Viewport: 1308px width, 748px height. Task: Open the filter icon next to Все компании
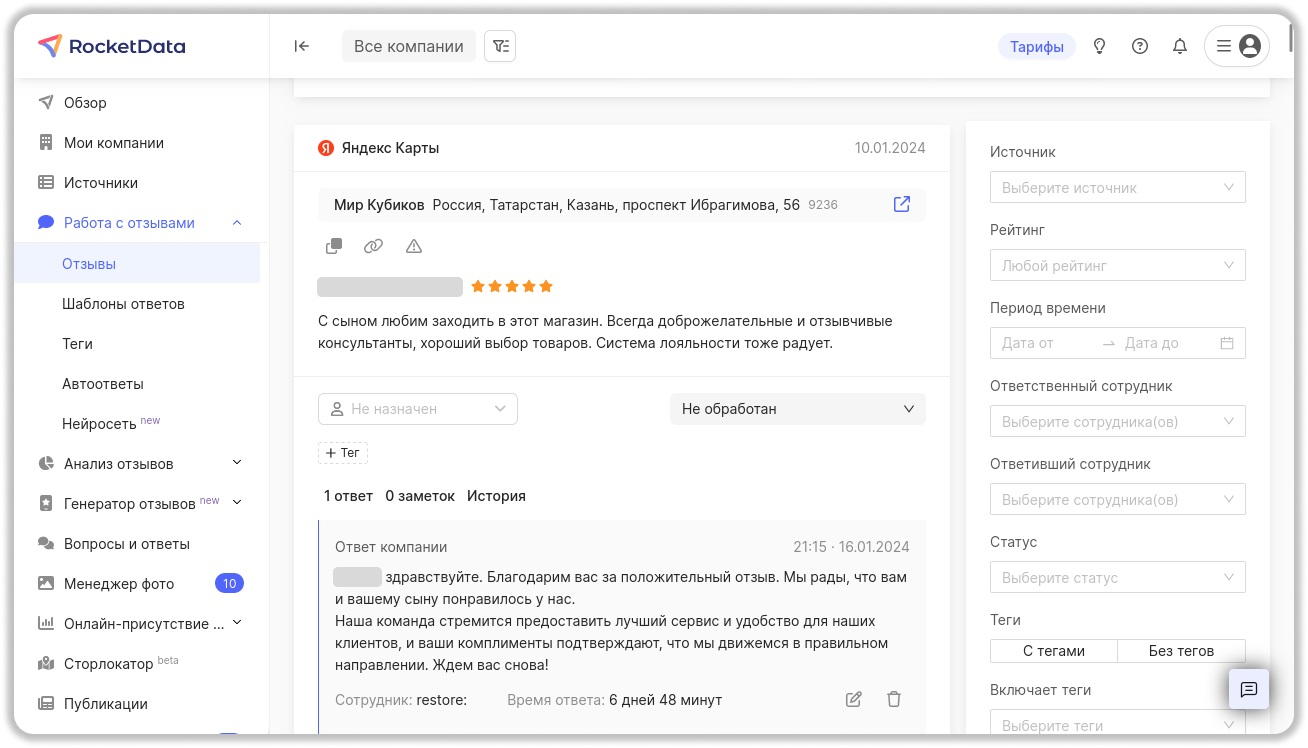500,46
